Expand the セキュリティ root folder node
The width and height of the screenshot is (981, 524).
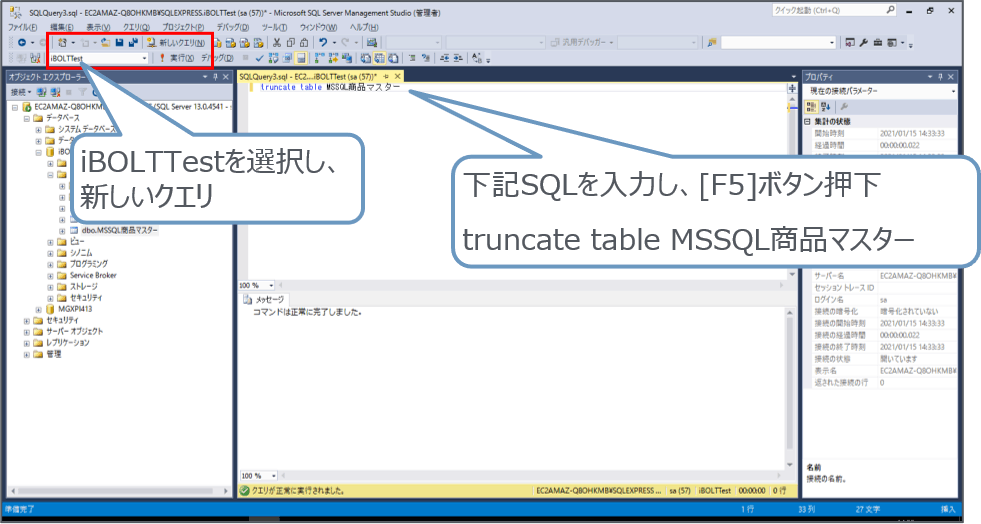click(x=26, y=320)
